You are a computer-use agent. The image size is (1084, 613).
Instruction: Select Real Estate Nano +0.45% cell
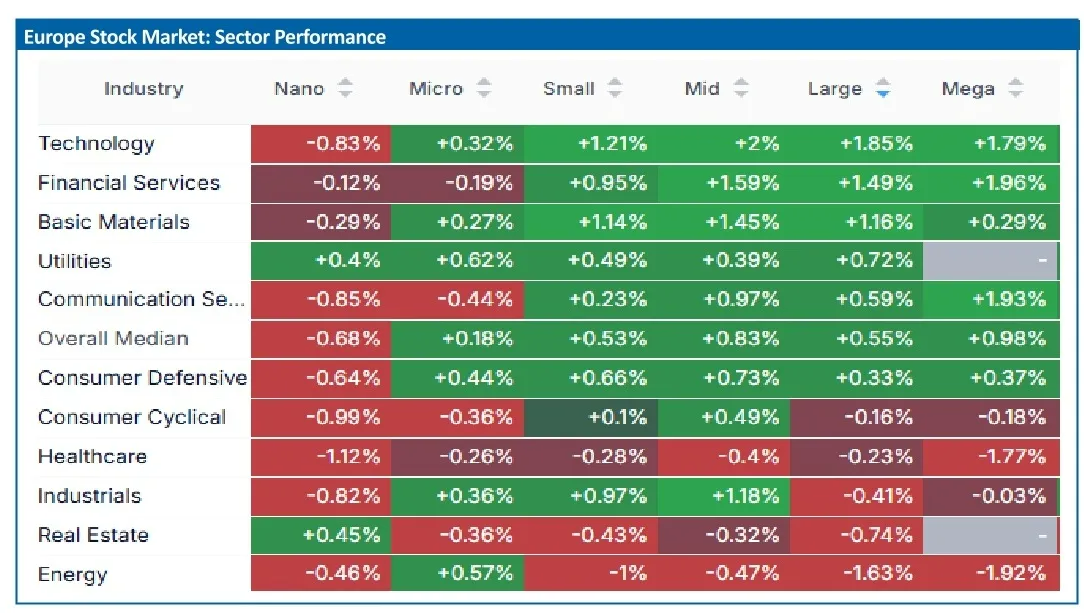321,535
